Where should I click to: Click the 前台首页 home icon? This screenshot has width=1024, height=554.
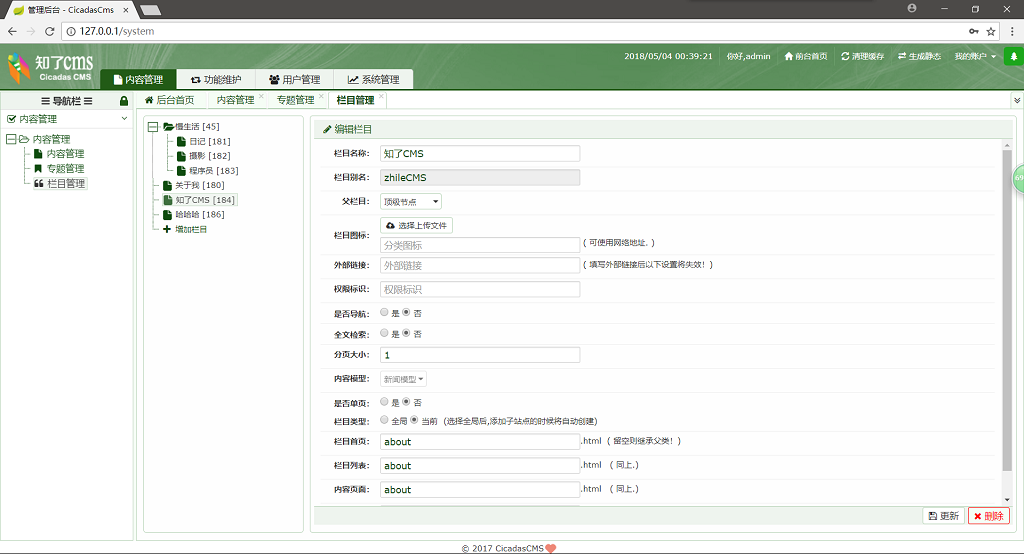point(789,56)
